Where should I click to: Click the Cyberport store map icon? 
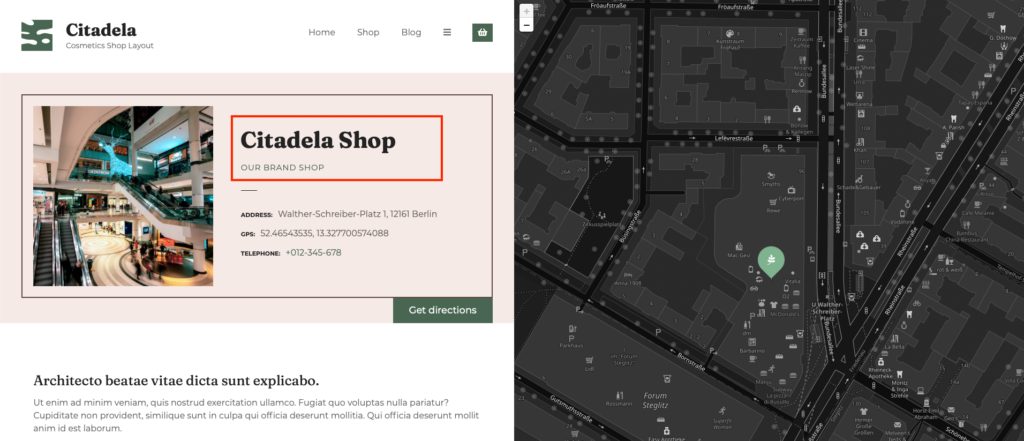point(791,189)
